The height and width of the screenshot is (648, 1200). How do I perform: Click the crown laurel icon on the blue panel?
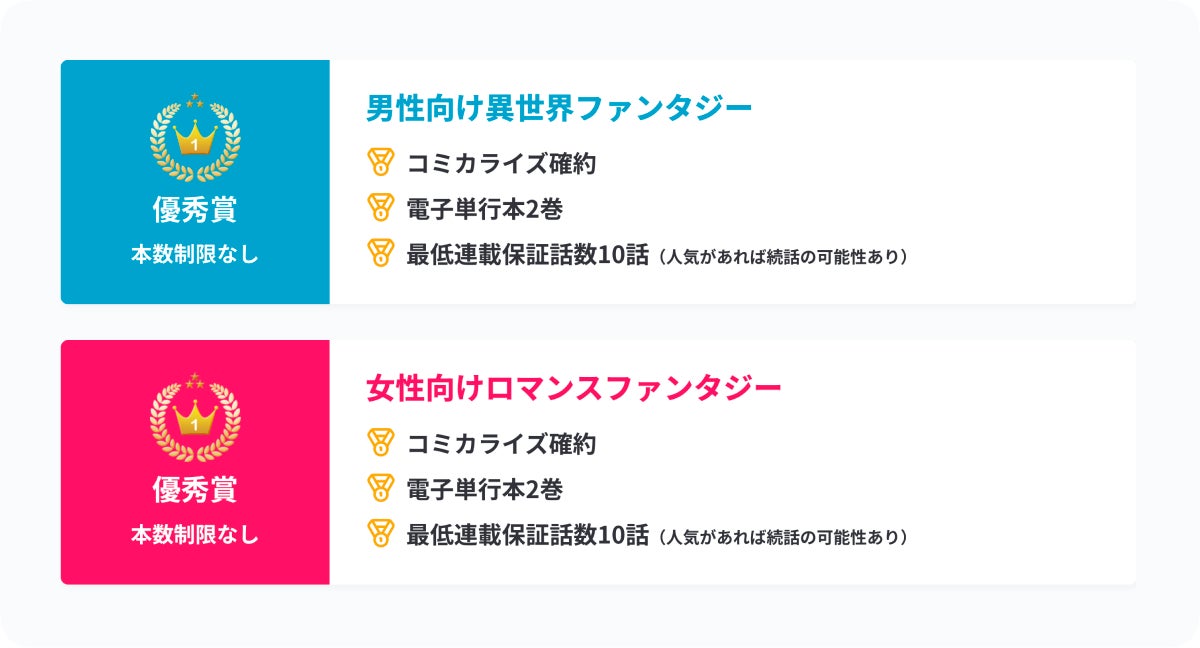click(195, 137)
